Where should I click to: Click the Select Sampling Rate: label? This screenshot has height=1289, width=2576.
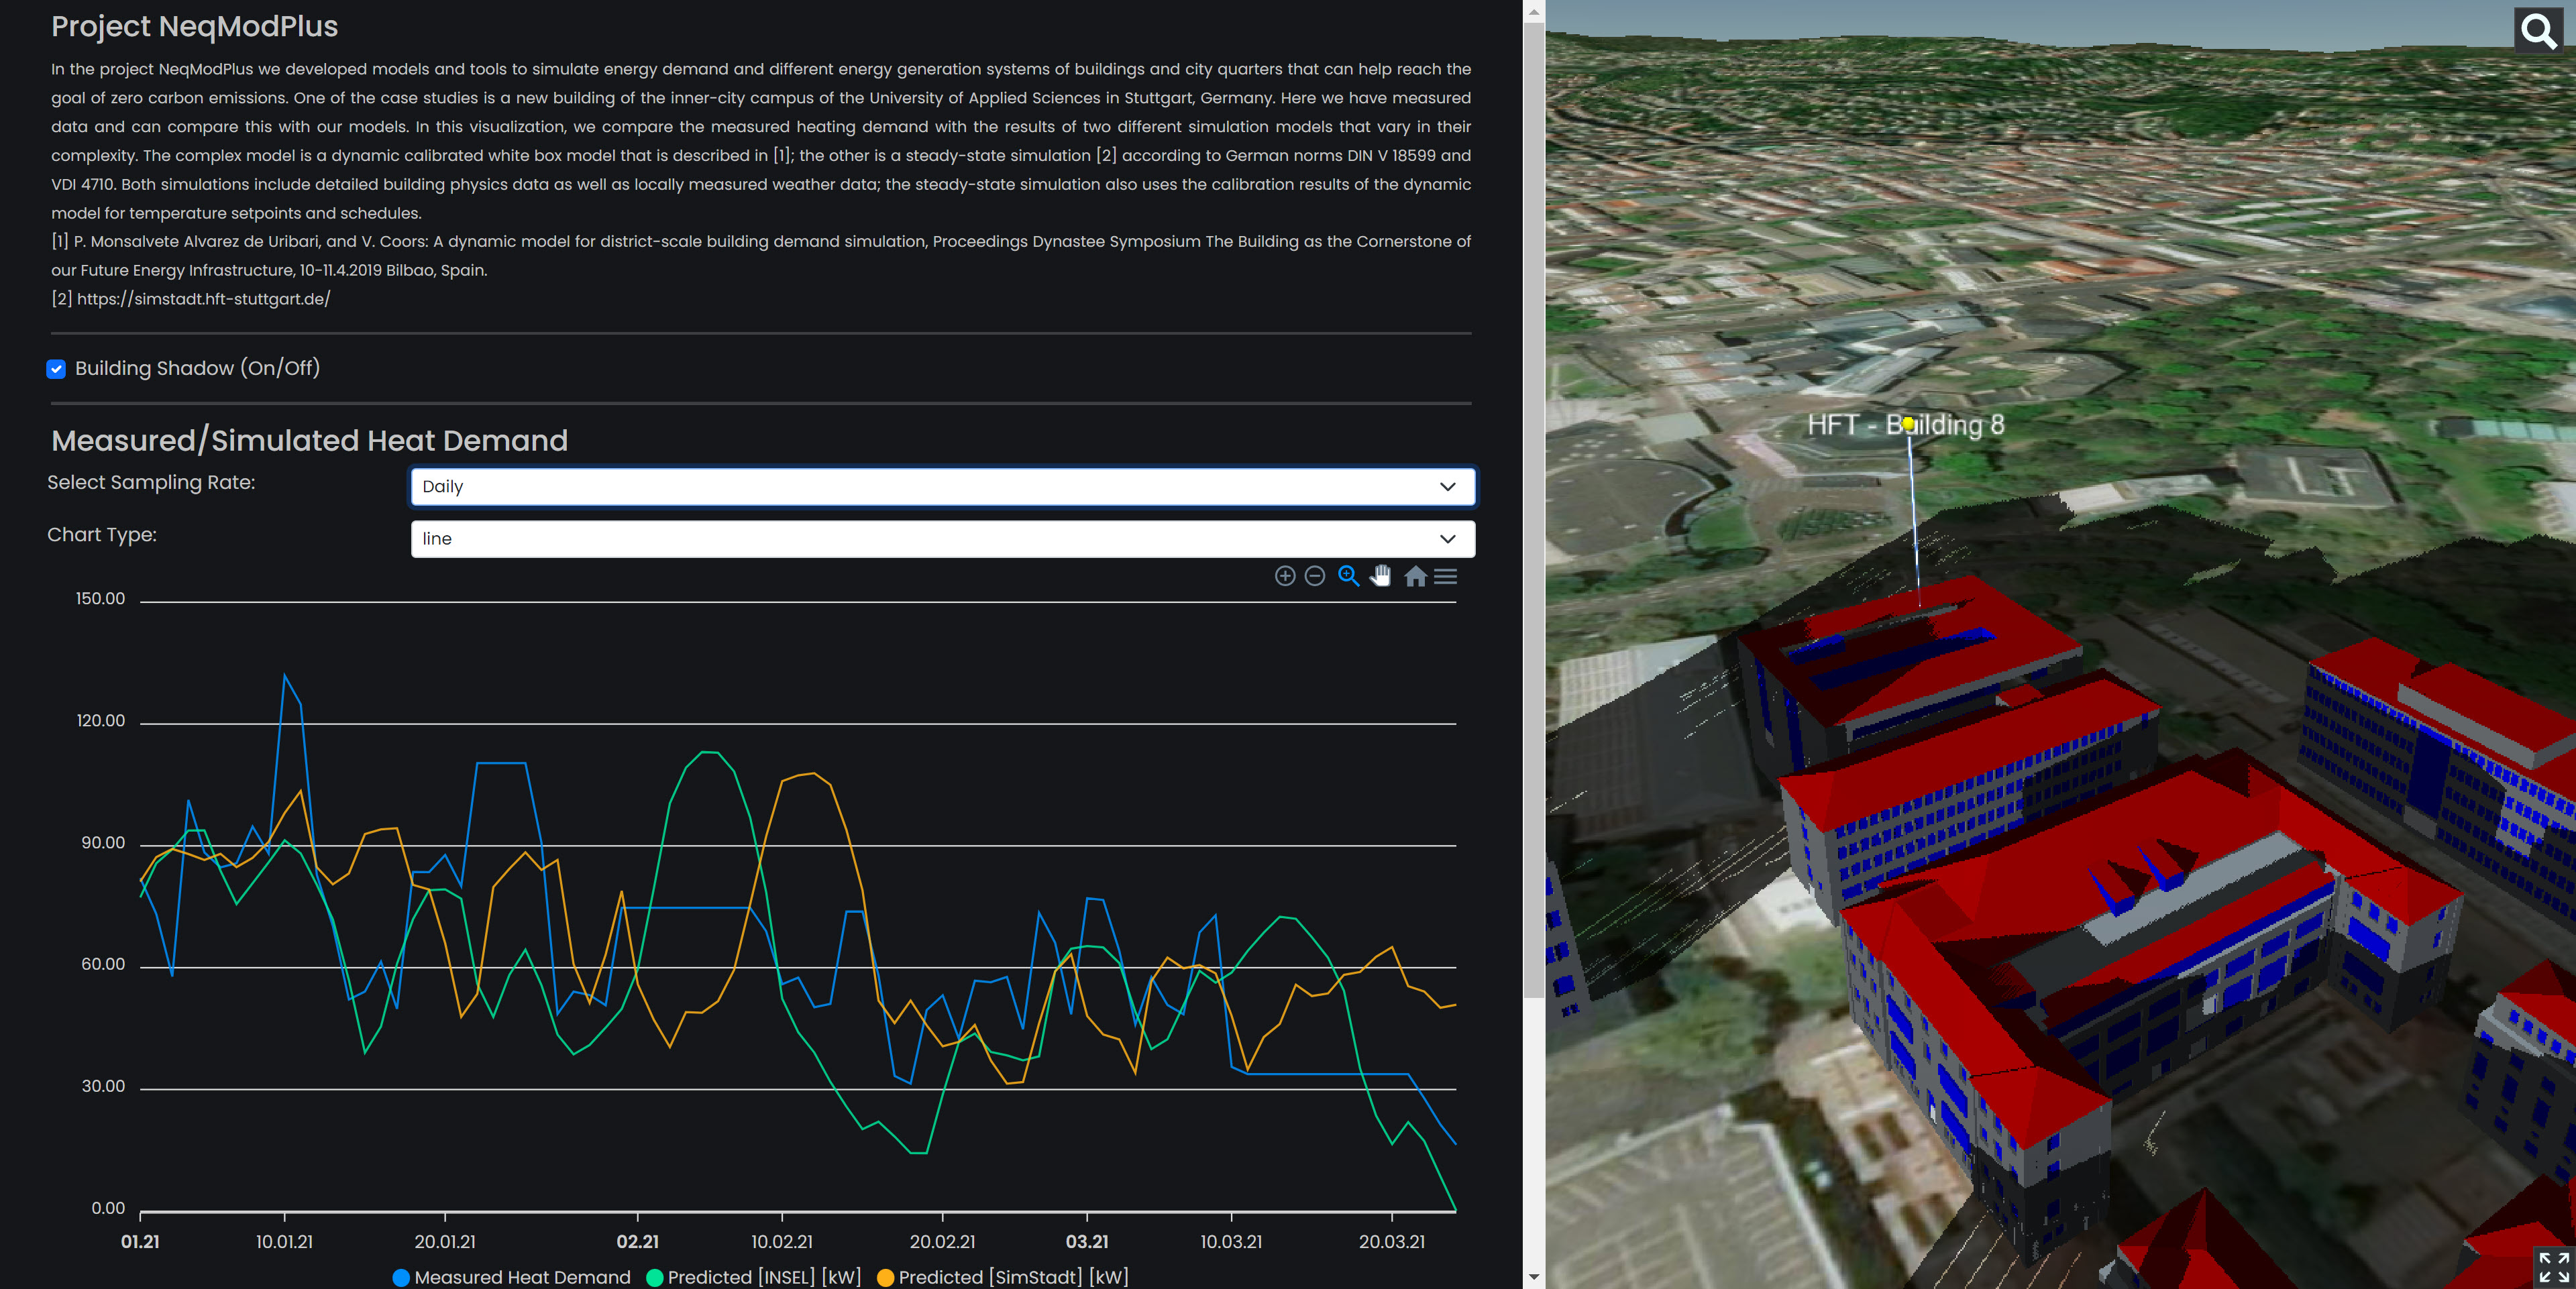coord(151,482)
